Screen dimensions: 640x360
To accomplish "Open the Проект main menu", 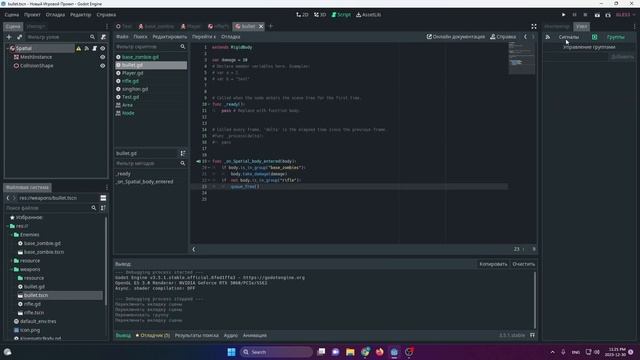I will pyautogui.click(x=32, y=15).
